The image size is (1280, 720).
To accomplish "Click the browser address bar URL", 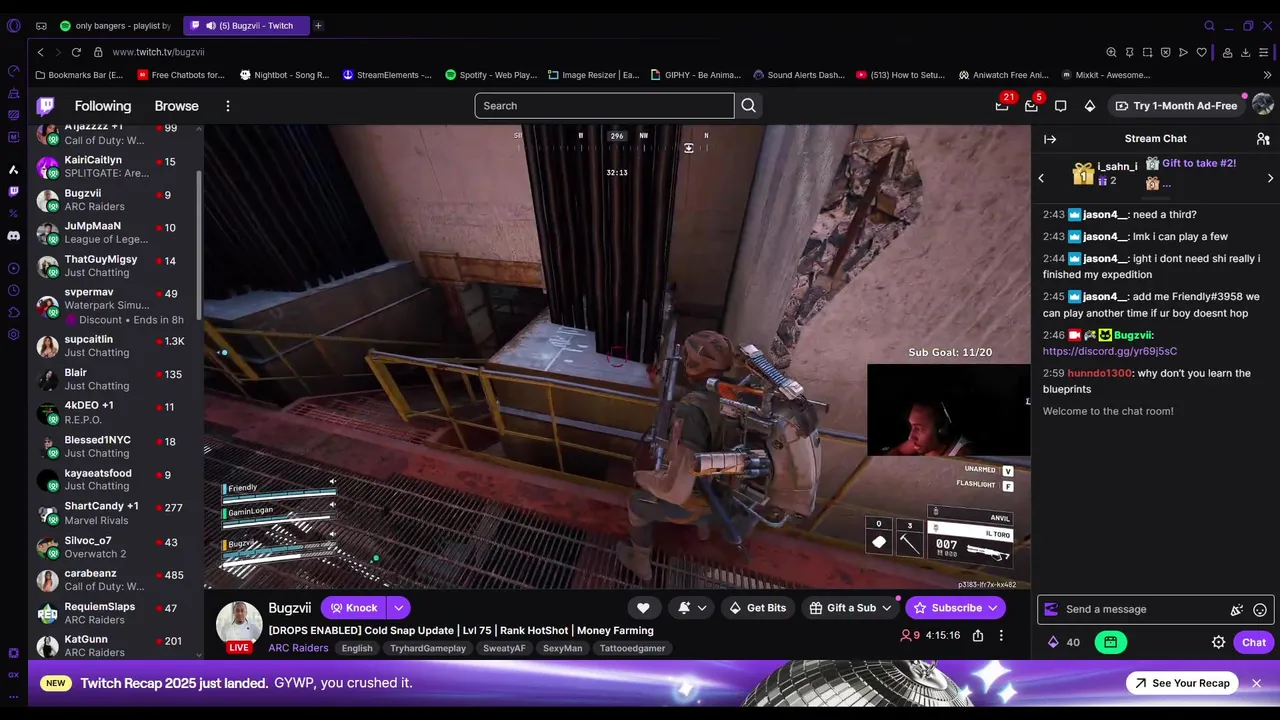I will [x=158, y=52].
